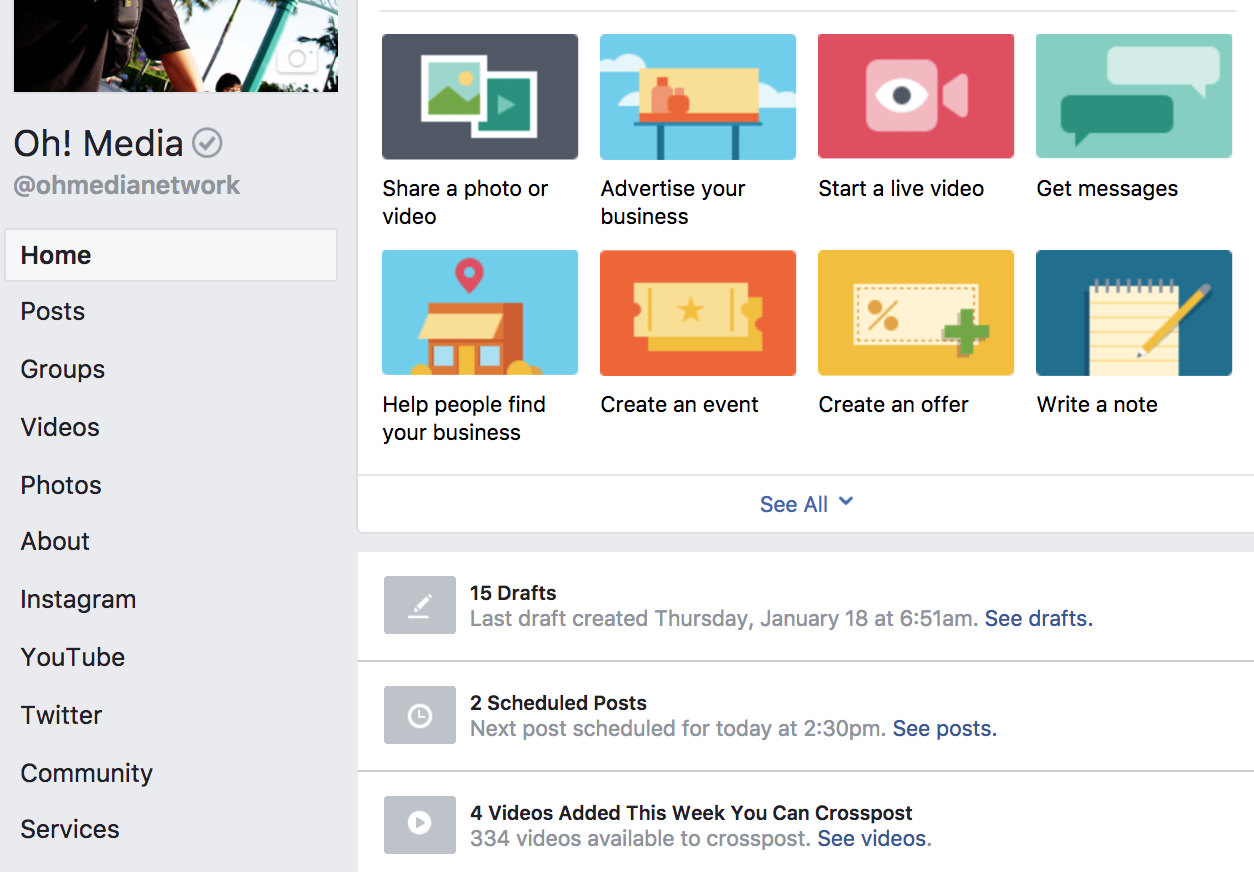Click the camera icon on the cover photo
Viewport: 1254px width, 872px height.
pyautogui.click(x=297, y=59)
